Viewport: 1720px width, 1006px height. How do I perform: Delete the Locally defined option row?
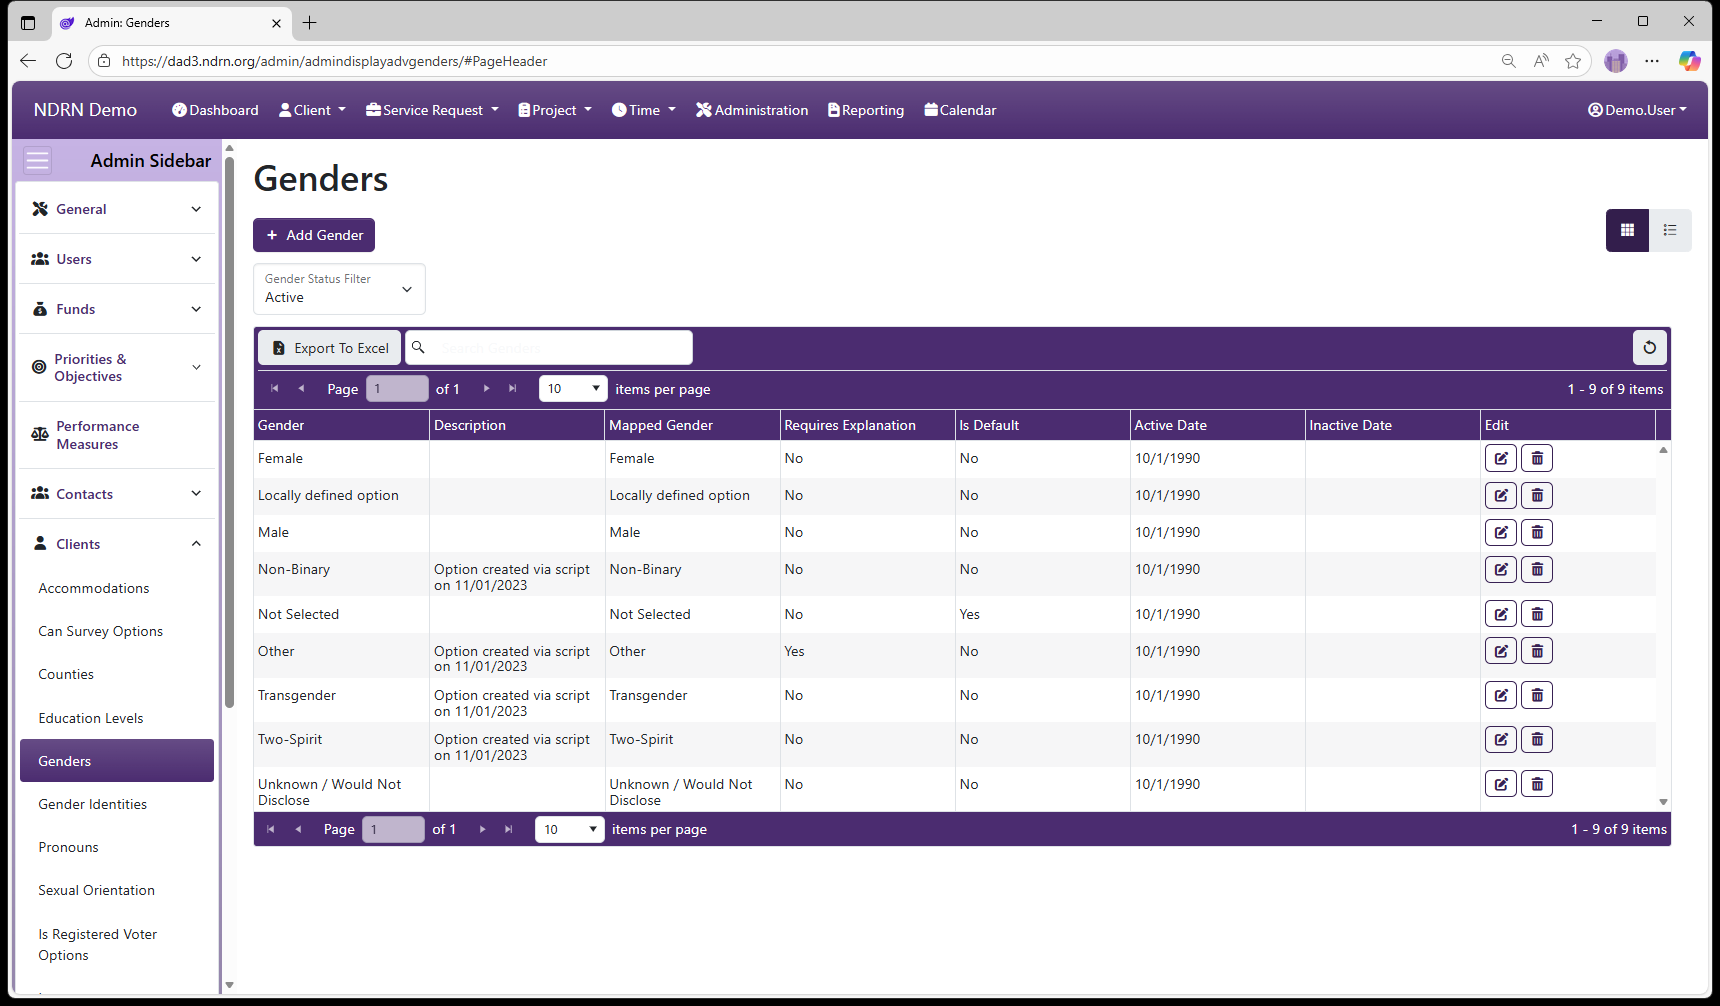(1537, 495)
